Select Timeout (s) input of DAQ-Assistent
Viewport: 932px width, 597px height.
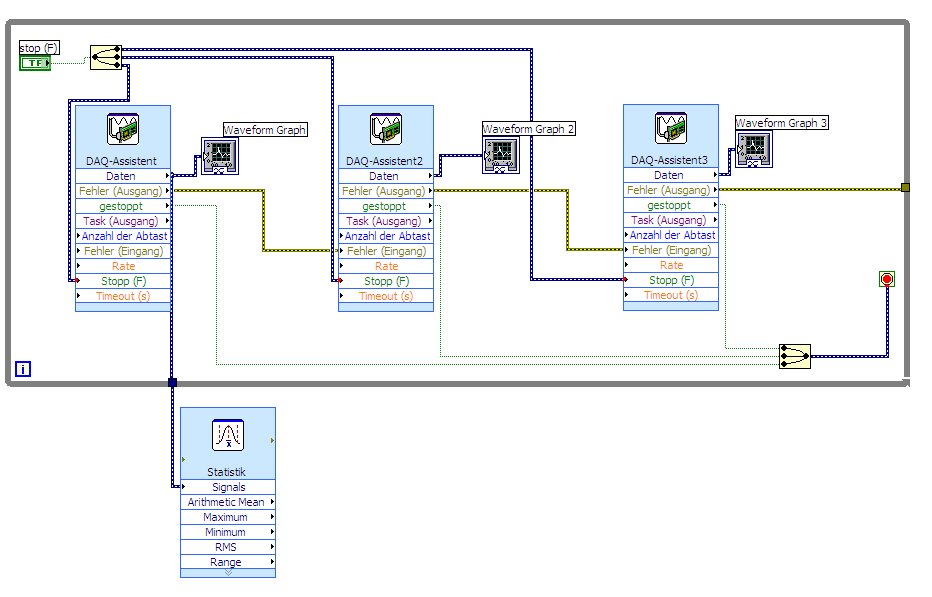(123, 296)
